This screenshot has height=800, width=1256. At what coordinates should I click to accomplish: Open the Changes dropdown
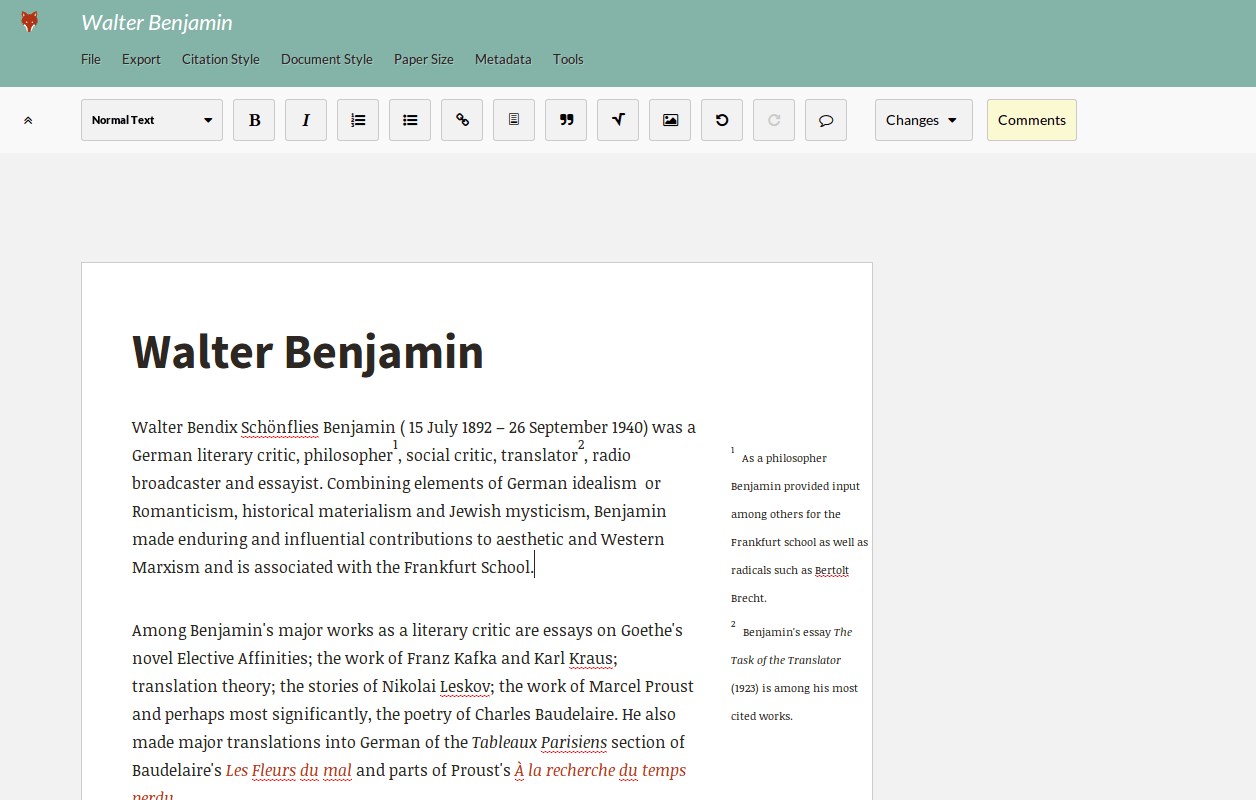(923, 120)
